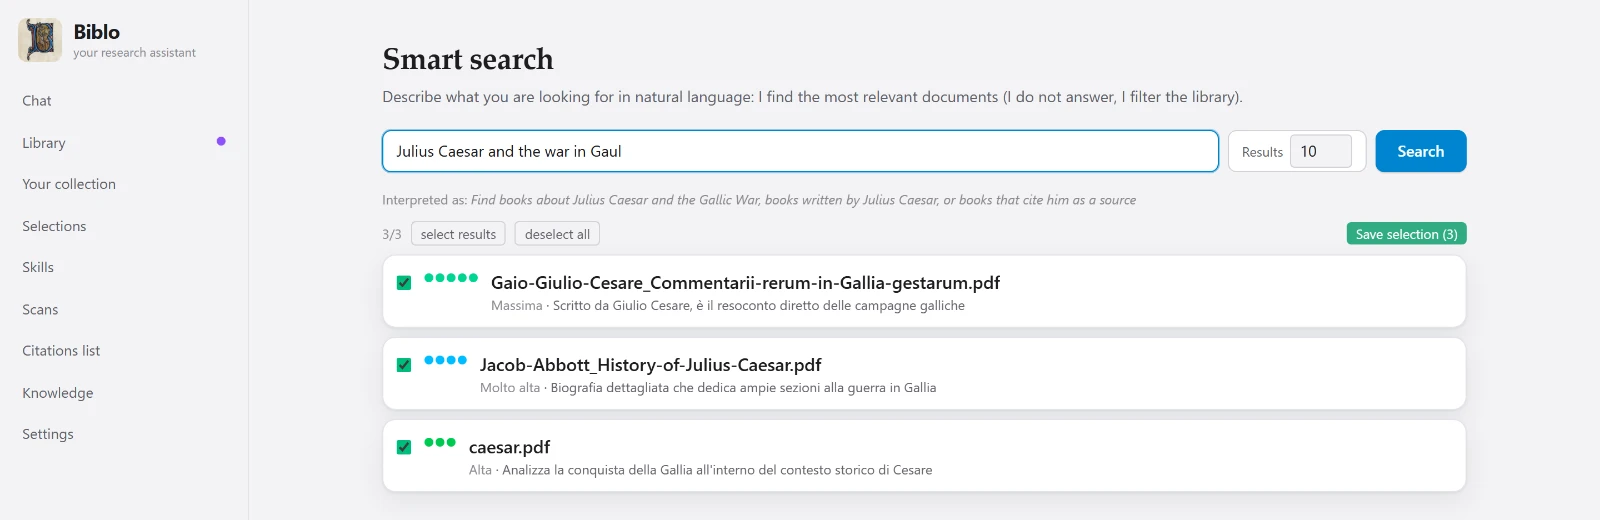Click the three green relevance dots on caesar.pdf
Viewport: 1600px width, 520px height.
[x=440, y=442]
